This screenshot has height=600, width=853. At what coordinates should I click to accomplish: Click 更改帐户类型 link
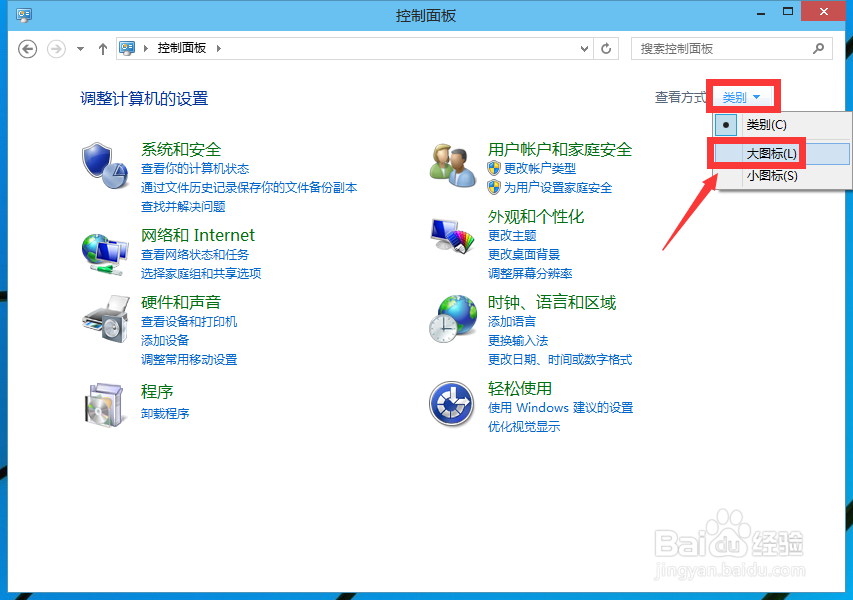(x=540, y=169)
